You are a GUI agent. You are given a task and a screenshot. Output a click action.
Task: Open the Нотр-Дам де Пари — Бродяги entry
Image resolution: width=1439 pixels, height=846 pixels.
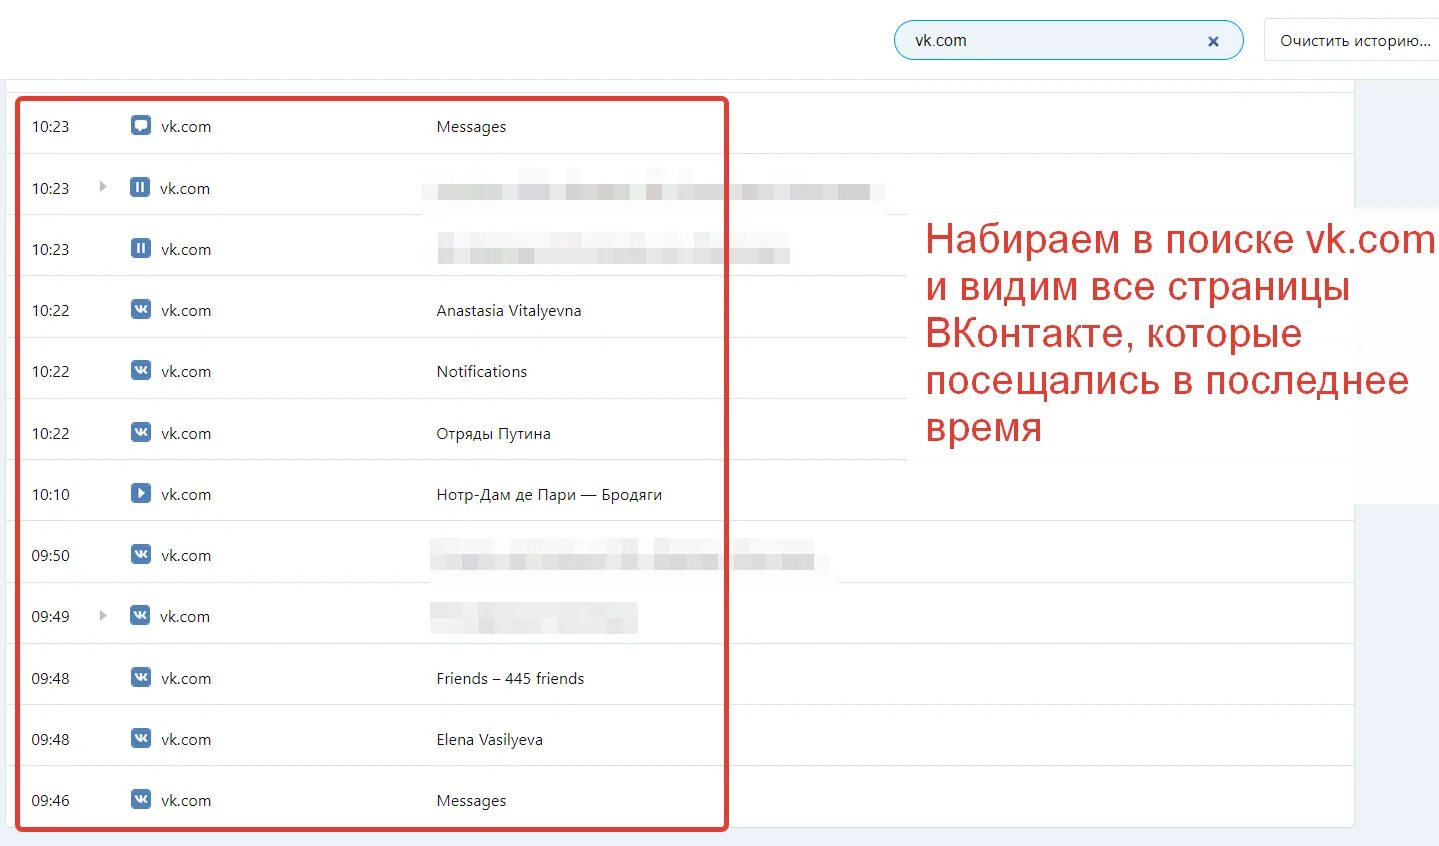coord(549,494)
